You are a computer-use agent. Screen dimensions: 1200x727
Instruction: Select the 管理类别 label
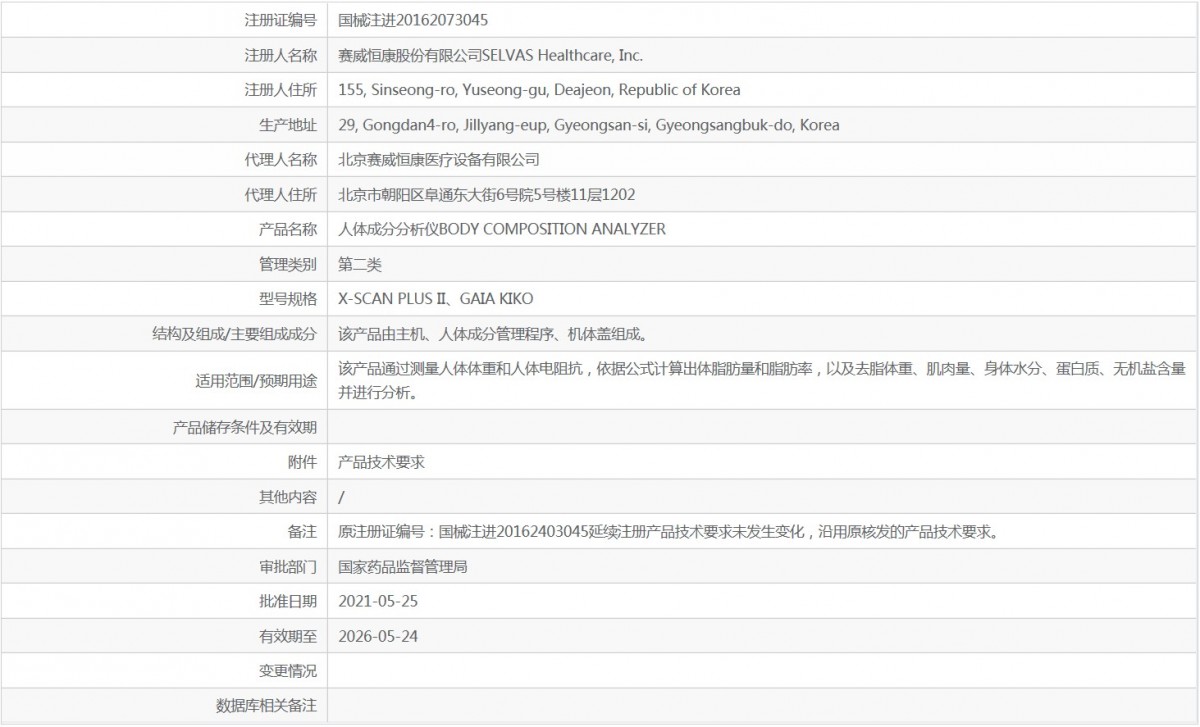point(287,264)
